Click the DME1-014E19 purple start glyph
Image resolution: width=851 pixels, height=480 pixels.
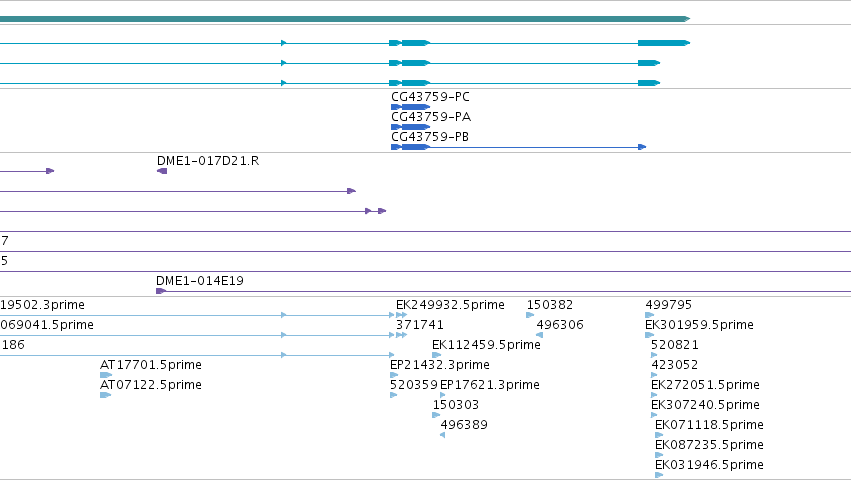[161, 291]
